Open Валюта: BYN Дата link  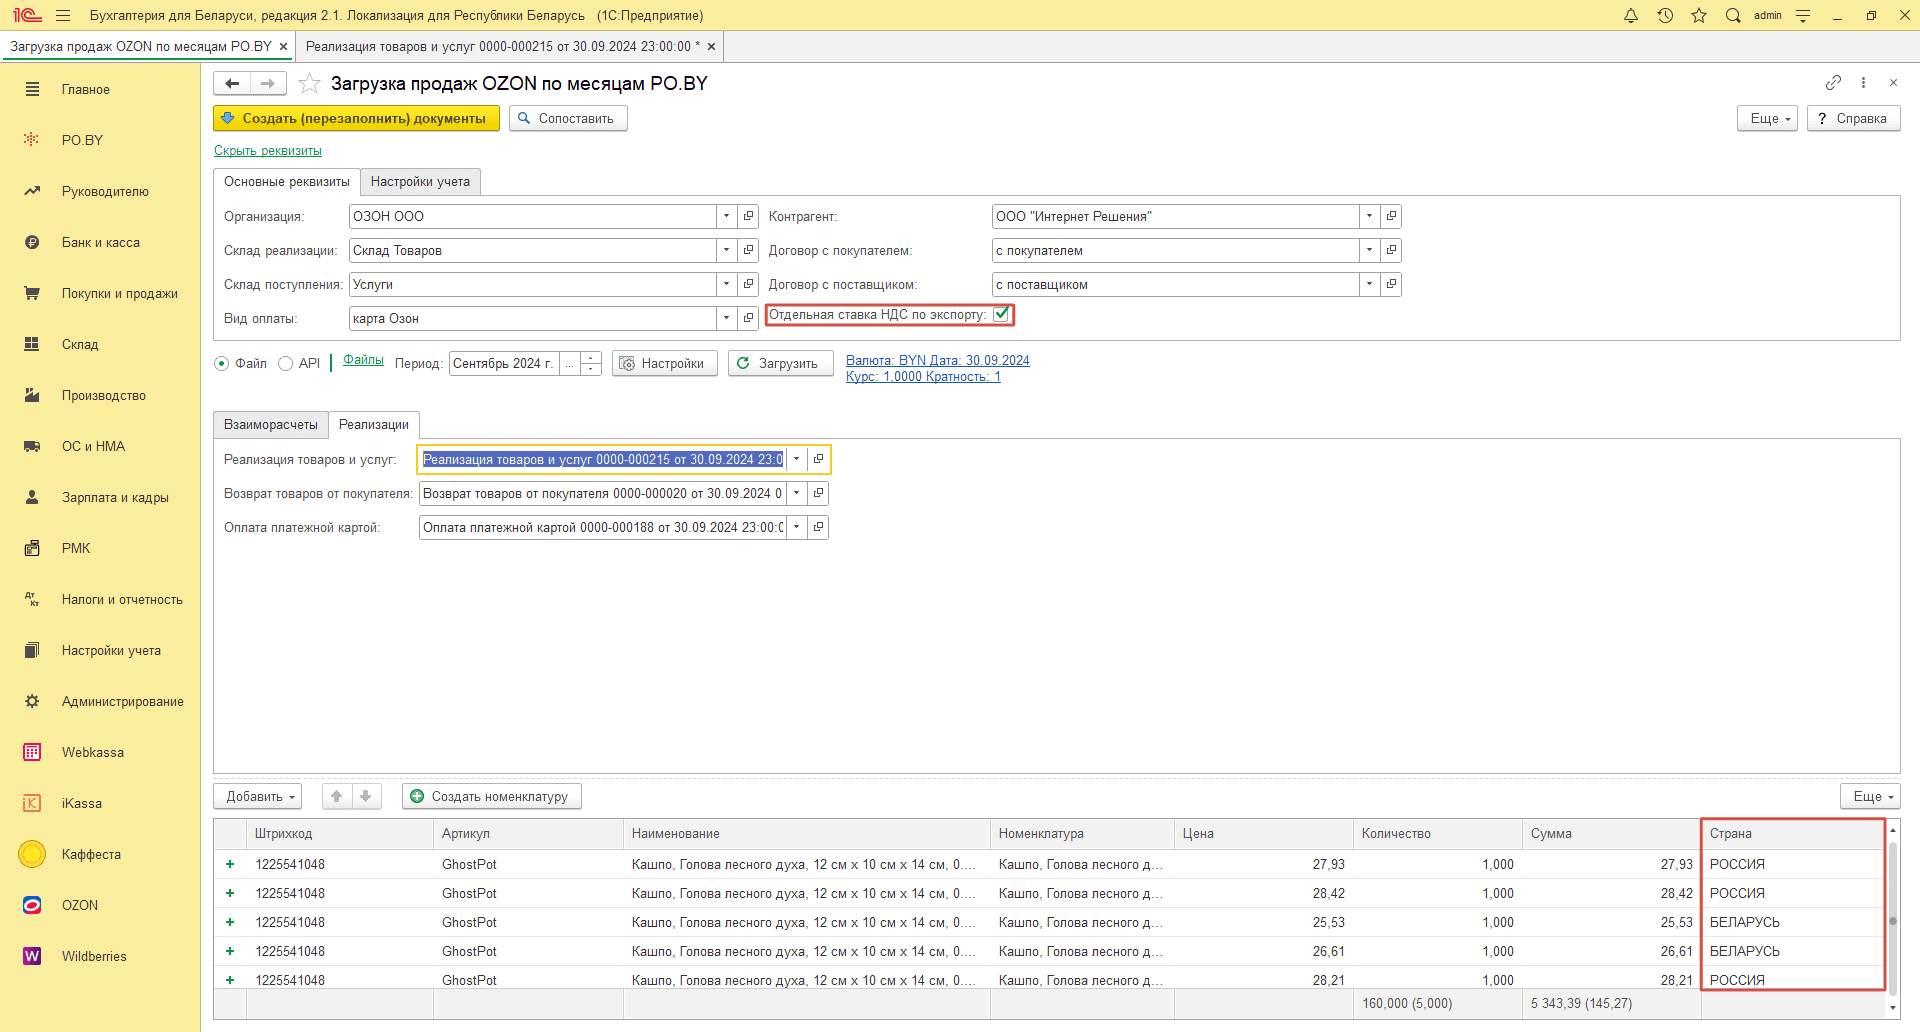tap(938, 361)
